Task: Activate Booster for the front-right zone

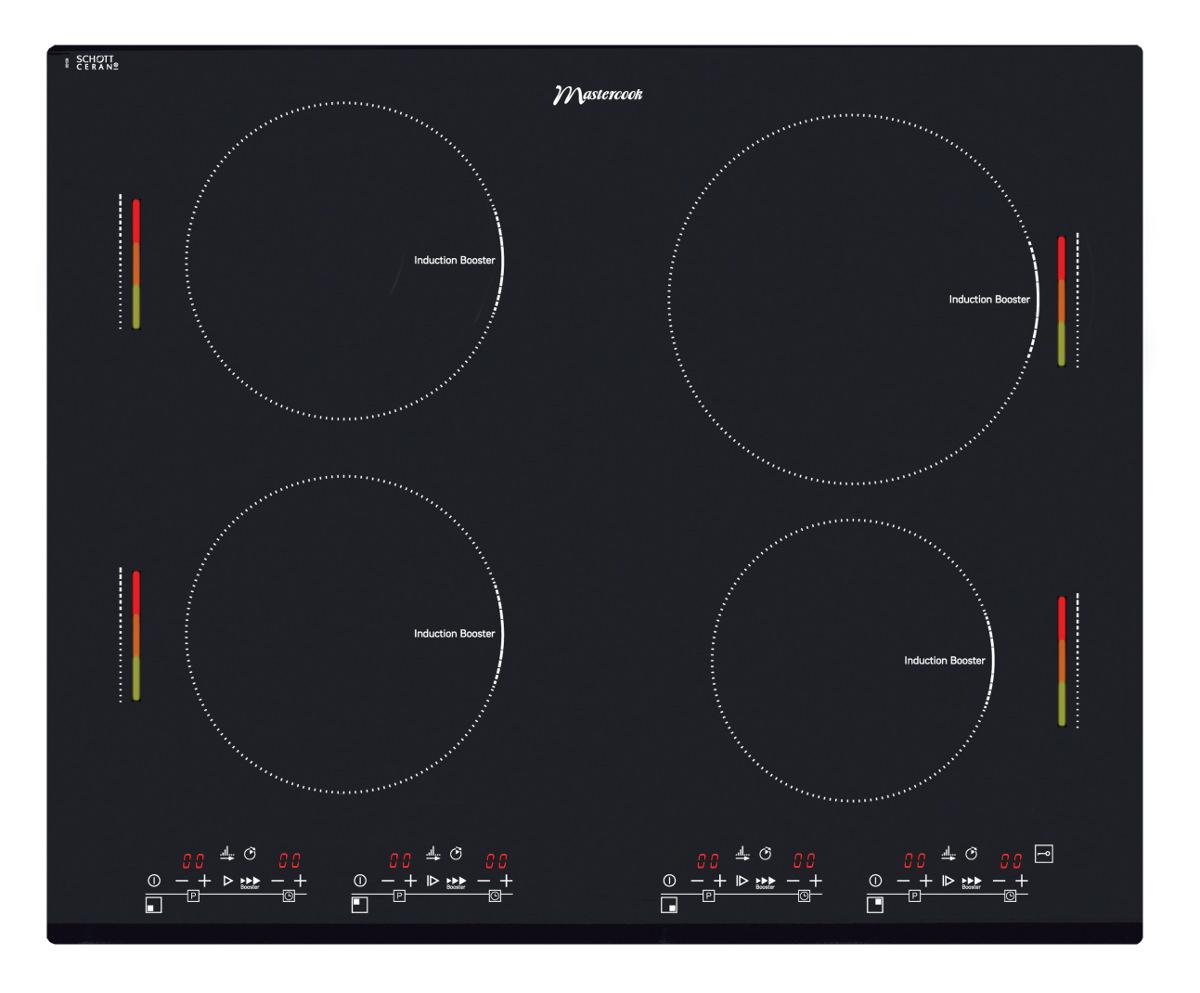Action: pos(765,883)
